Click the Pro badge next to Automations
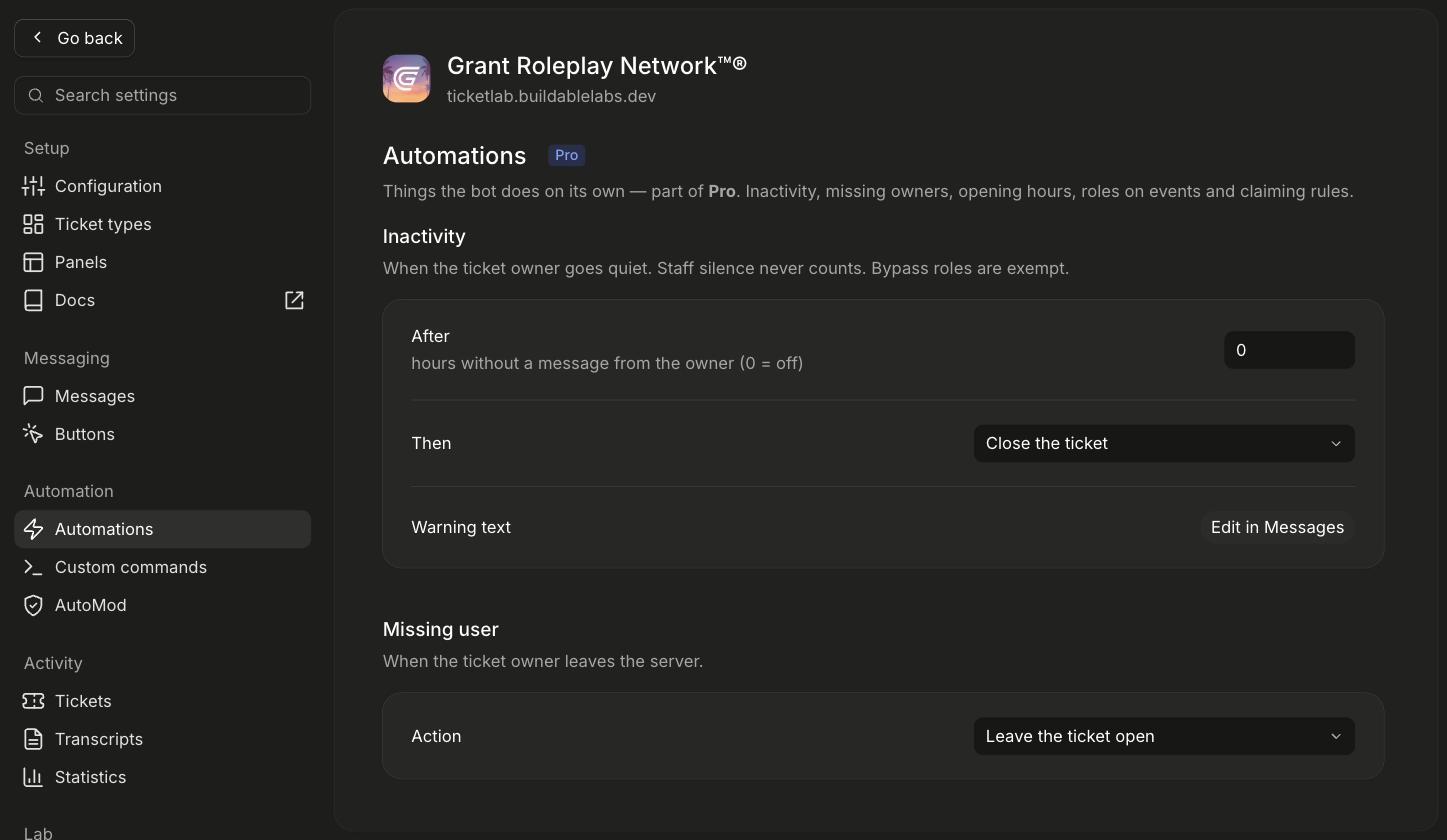The image size is (1447, 840). (566, 155)
